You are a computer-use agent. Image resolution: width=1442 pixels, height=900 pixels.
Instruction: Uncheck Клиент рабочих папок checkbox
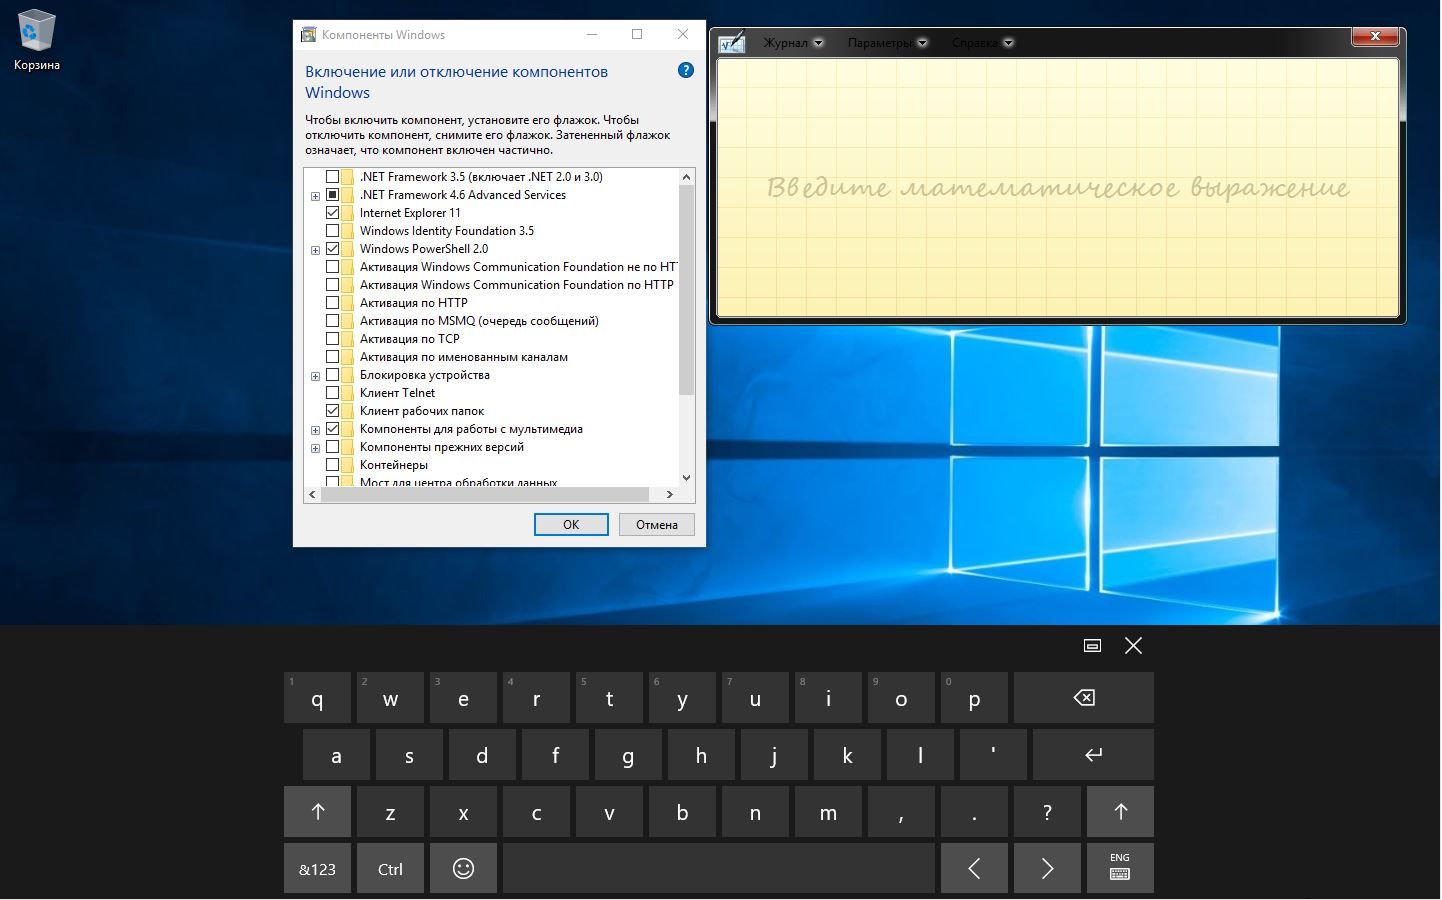tap(332, 411)
